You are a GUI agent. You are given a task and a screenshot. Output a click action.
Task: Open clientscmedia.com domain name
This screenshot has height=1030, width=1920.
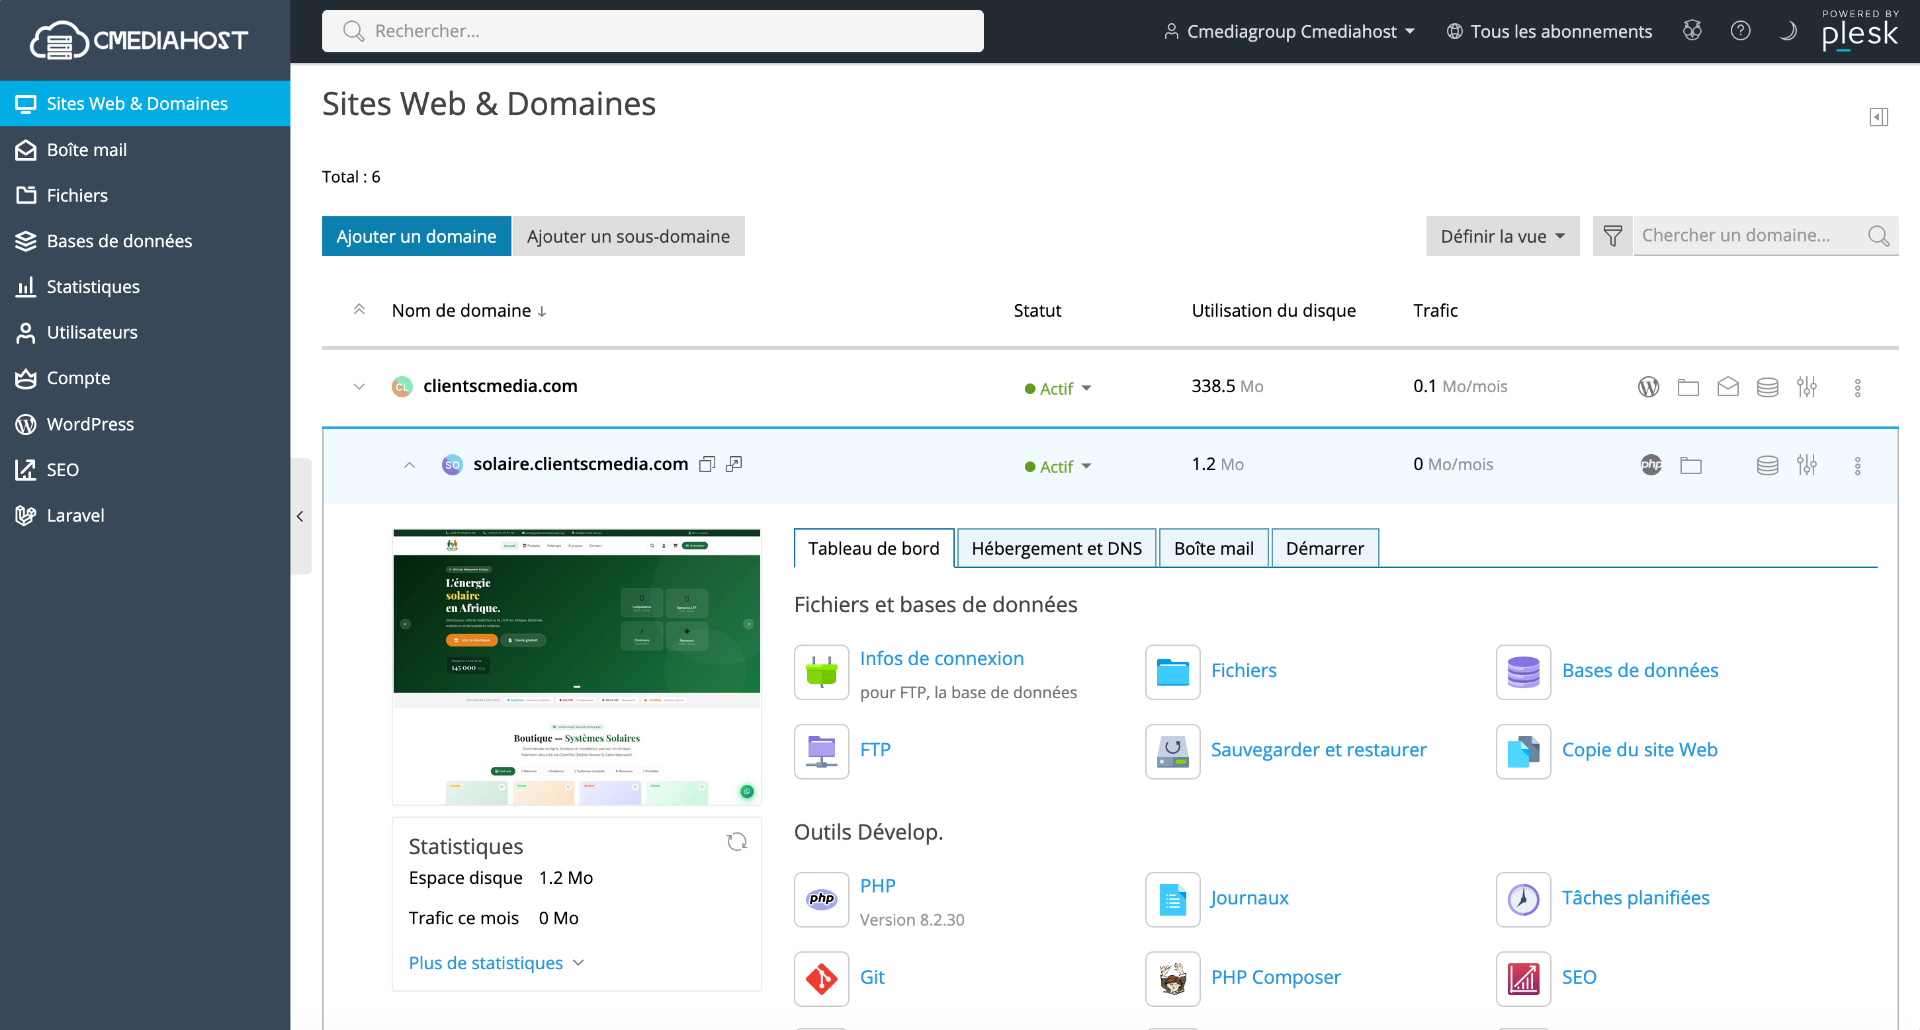pos(500,386)
